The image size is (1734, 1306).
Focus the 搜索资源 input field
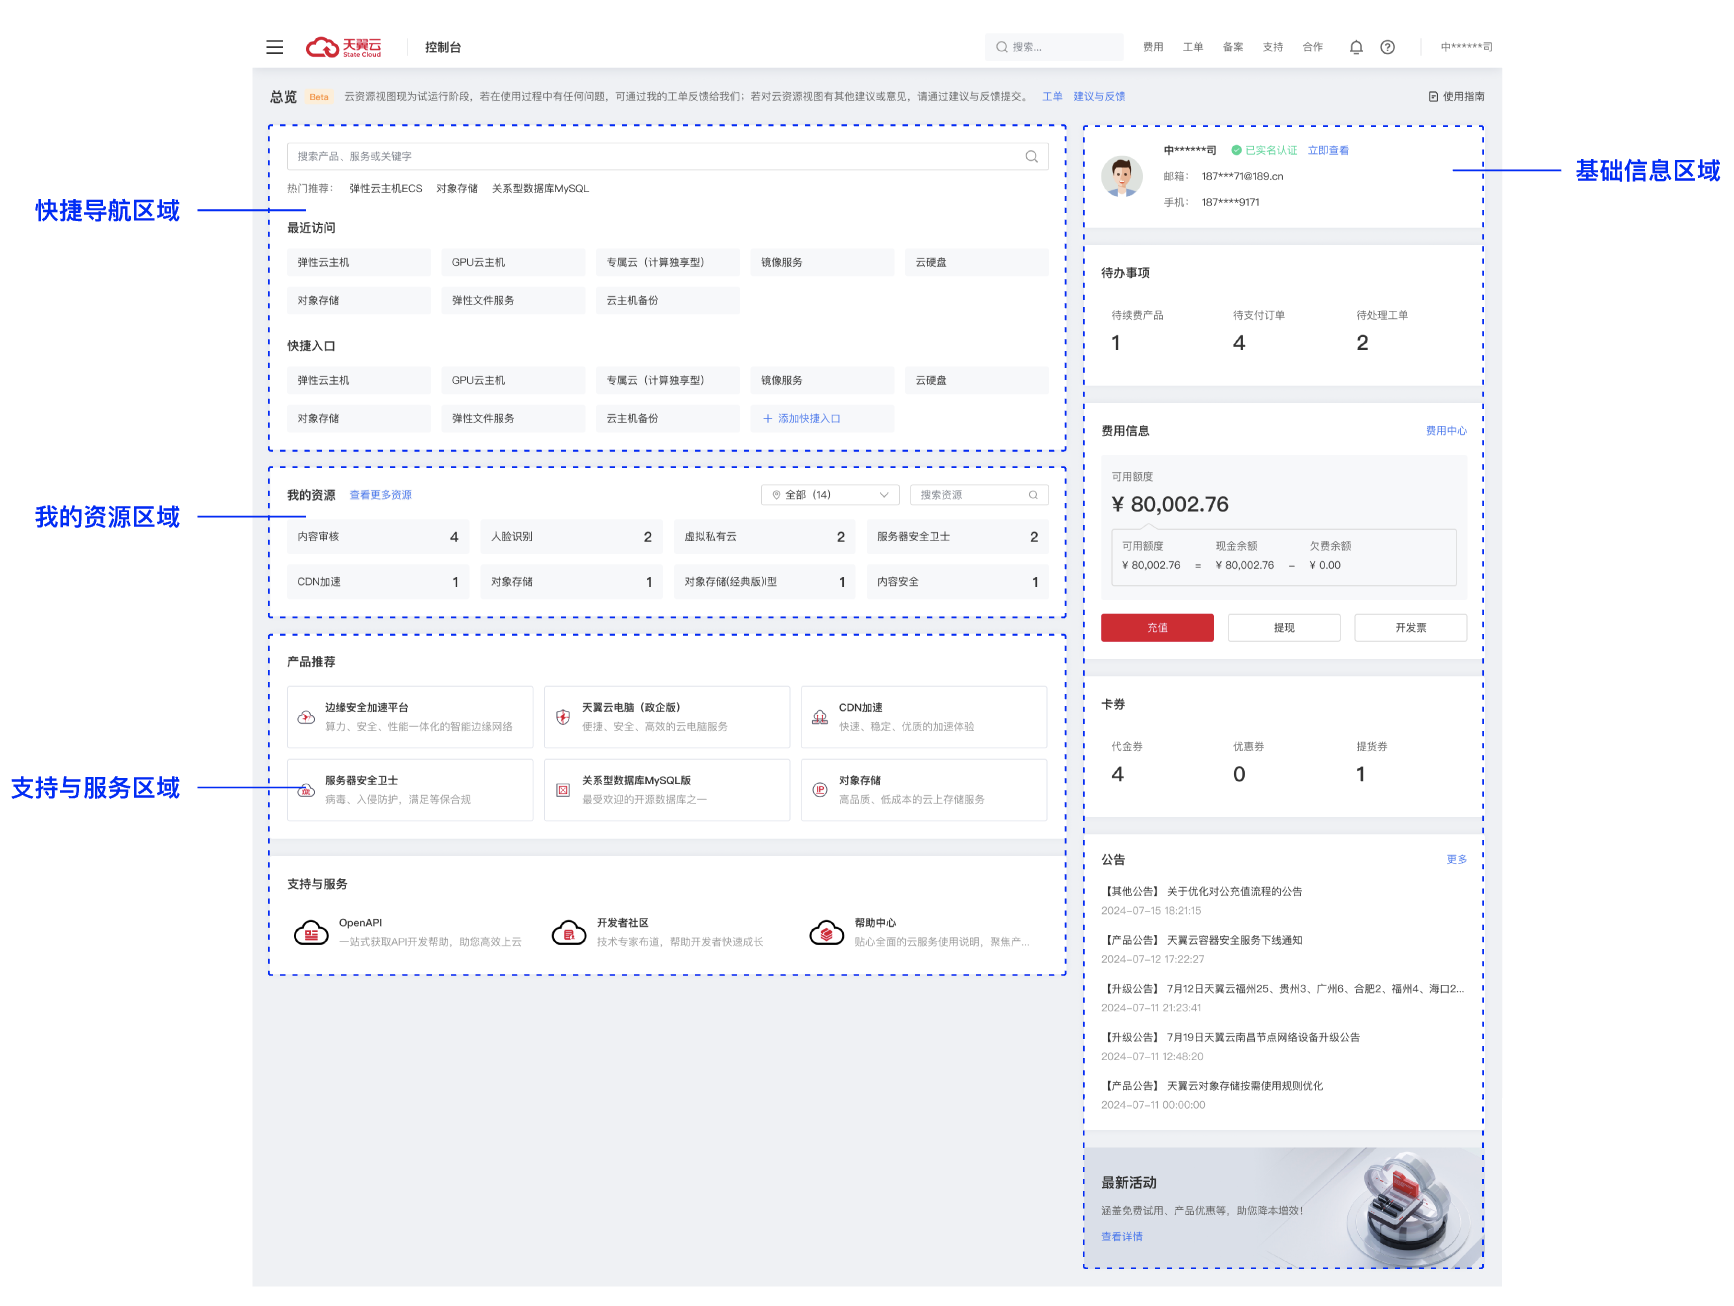click(980, 495)
